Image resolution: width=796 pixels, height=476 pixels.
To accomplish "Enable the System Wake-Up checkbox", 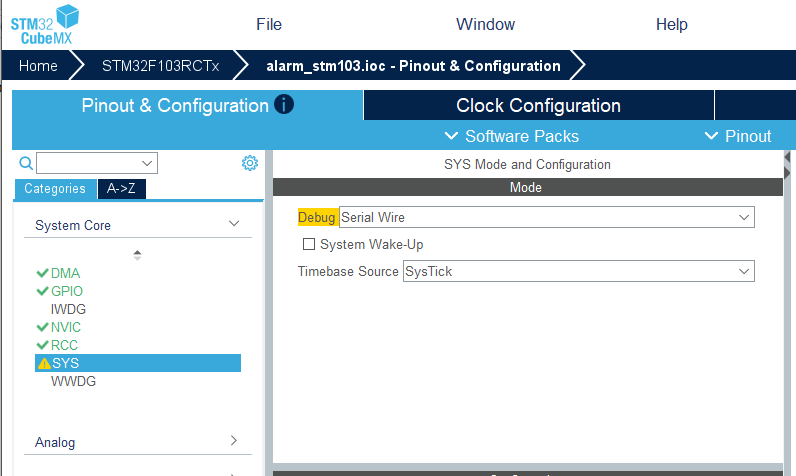I will pos(309,244).
